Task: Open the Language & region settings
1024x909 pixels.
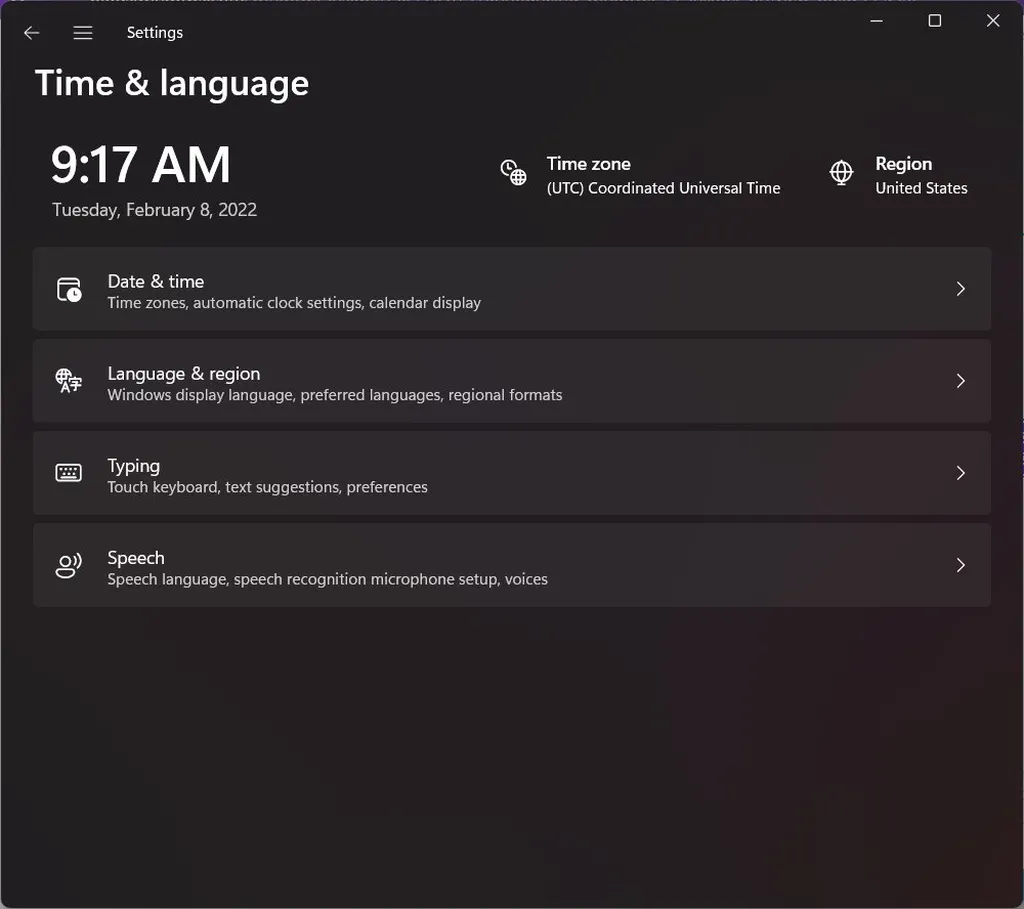Action: coord(512,381)
